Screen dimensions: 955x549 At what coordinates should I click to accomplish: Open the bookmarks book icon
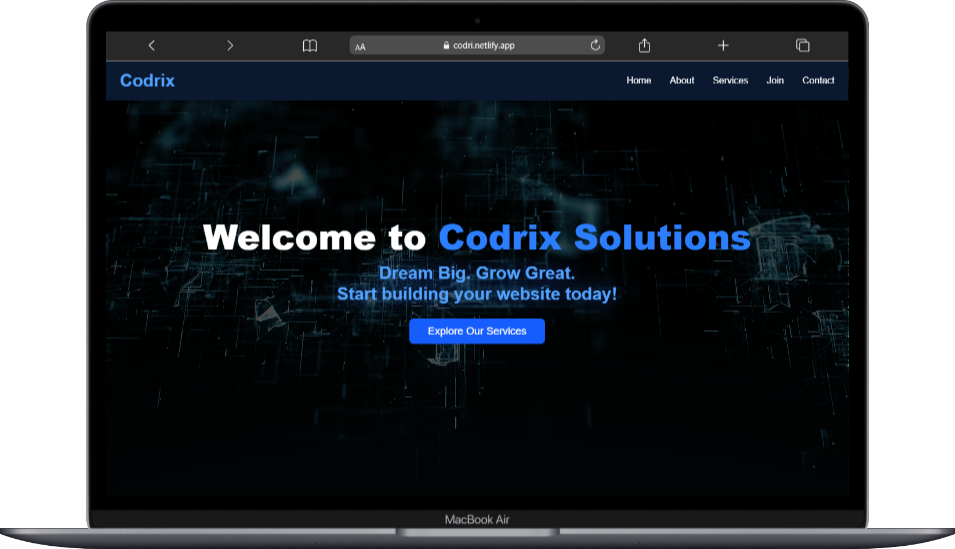310,46
